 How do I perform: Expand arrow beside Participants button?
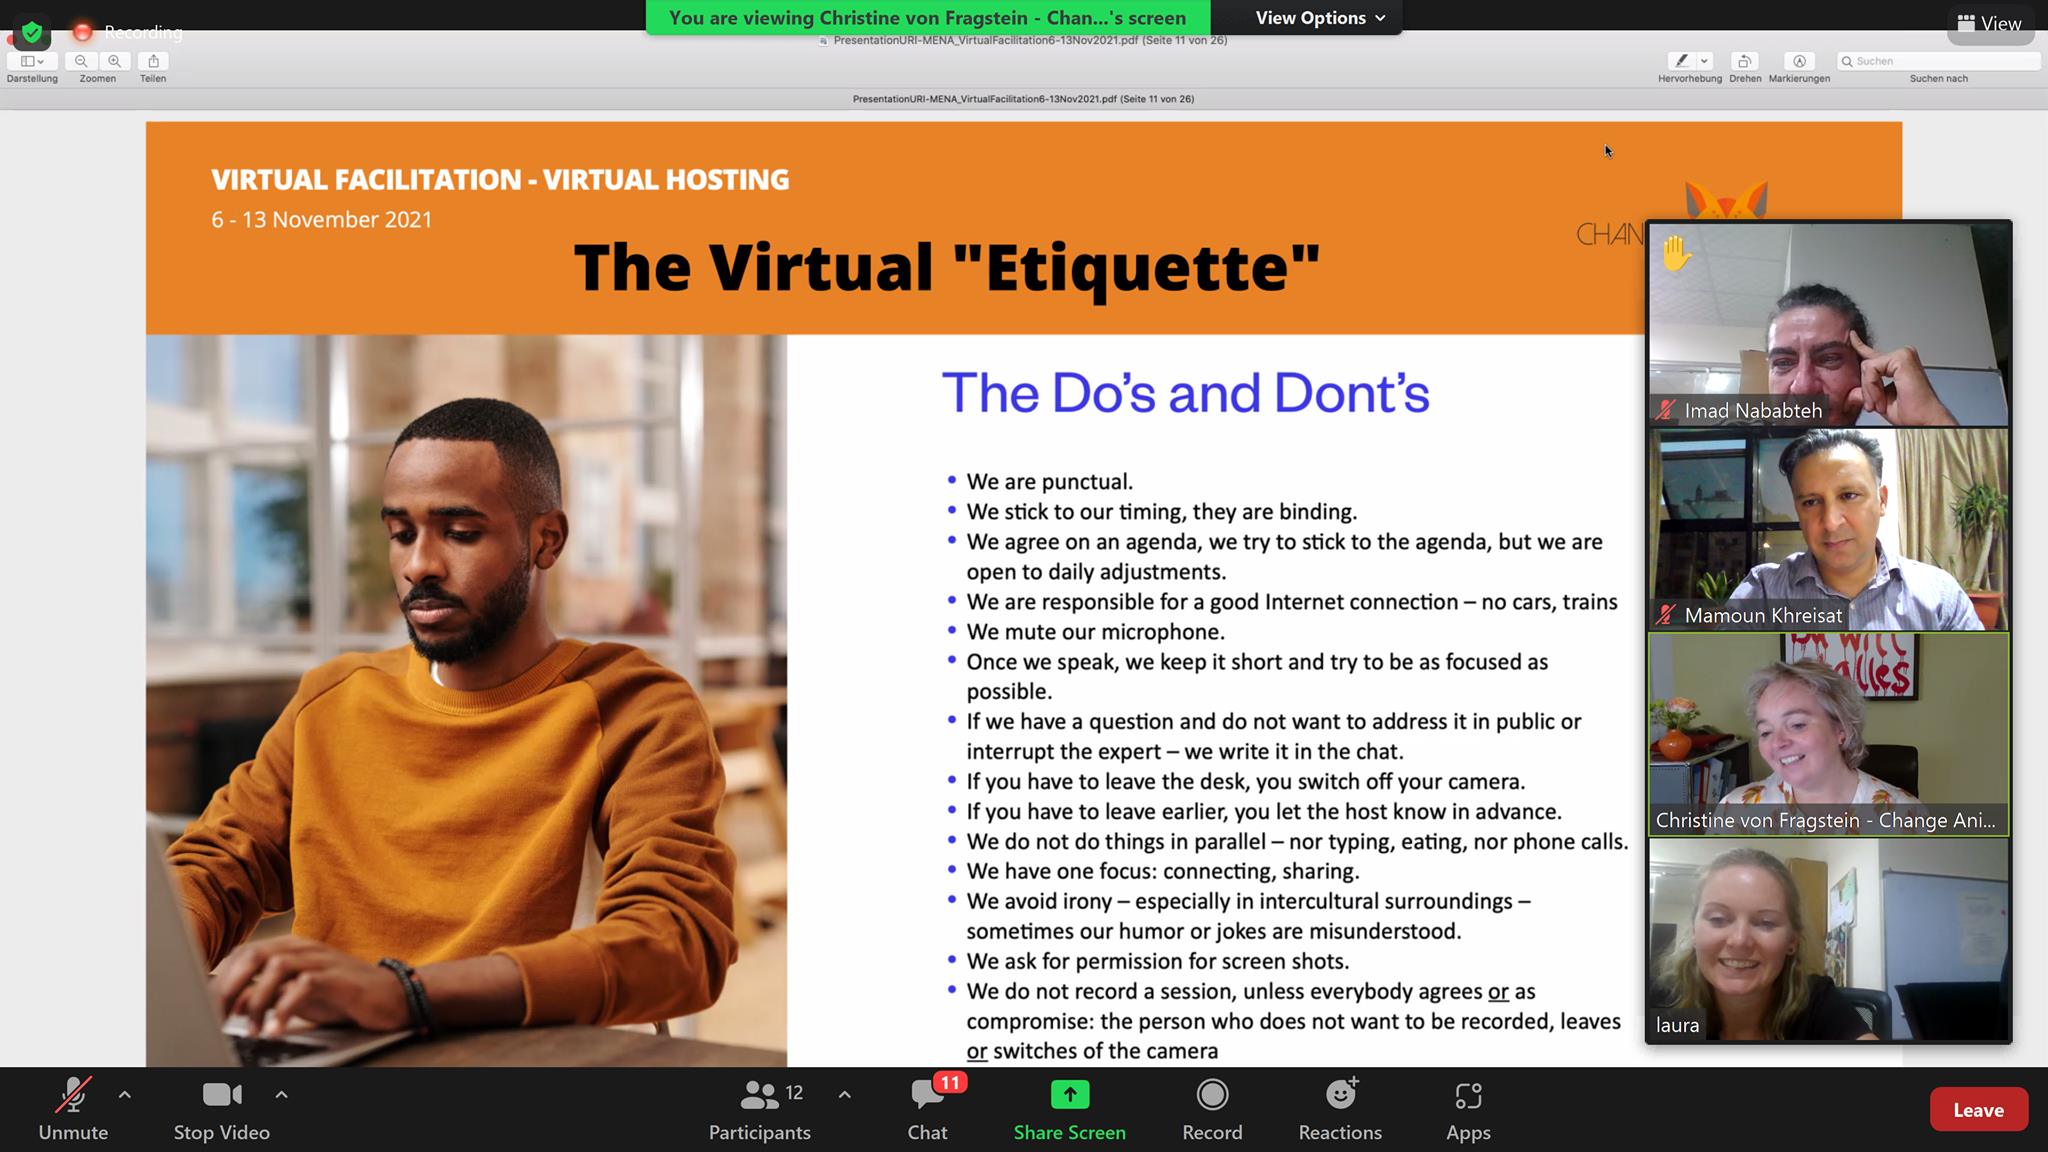pyautogui.click(x=845, y=1095)
